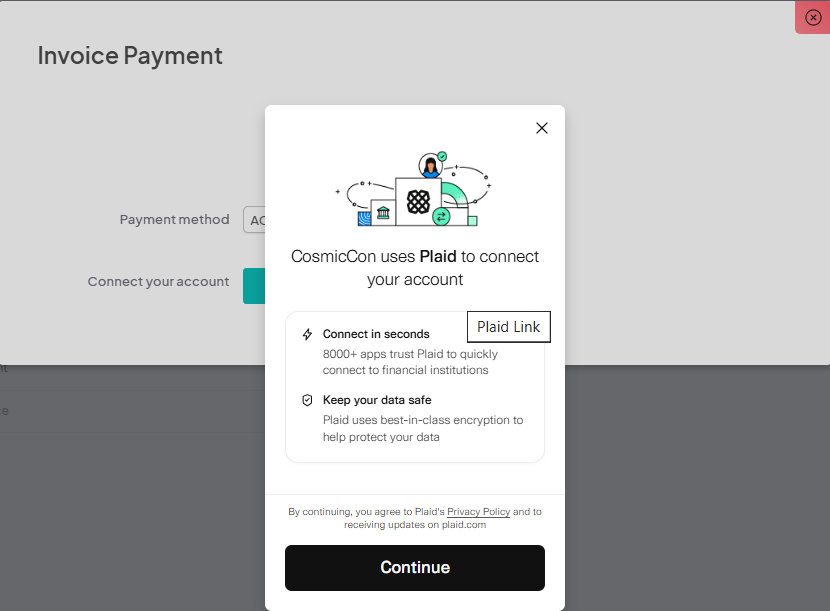Click the lightning bolt icon

click(x=307, y=334)
